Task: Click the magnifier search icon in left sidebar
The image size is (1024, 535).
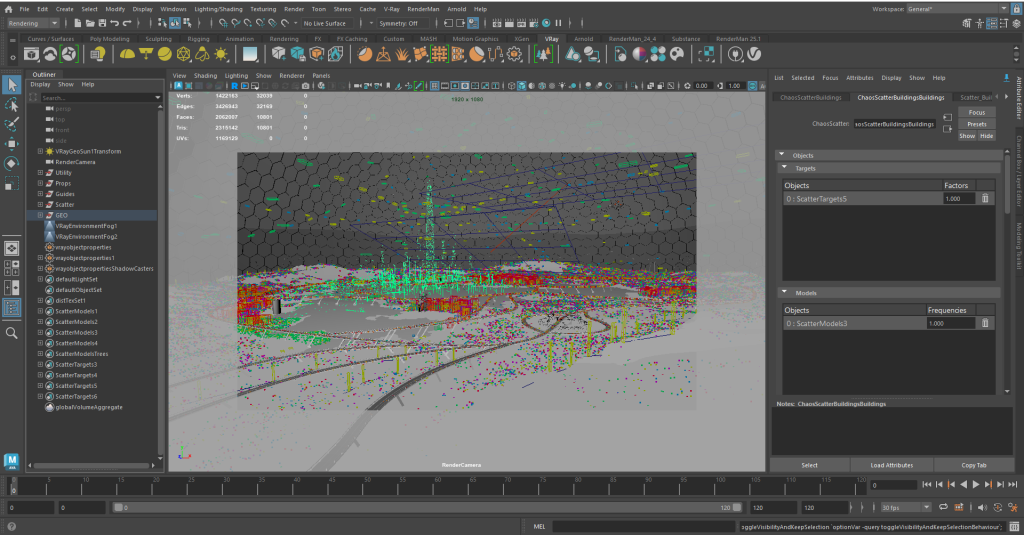Action: click(x=12, y=333)
